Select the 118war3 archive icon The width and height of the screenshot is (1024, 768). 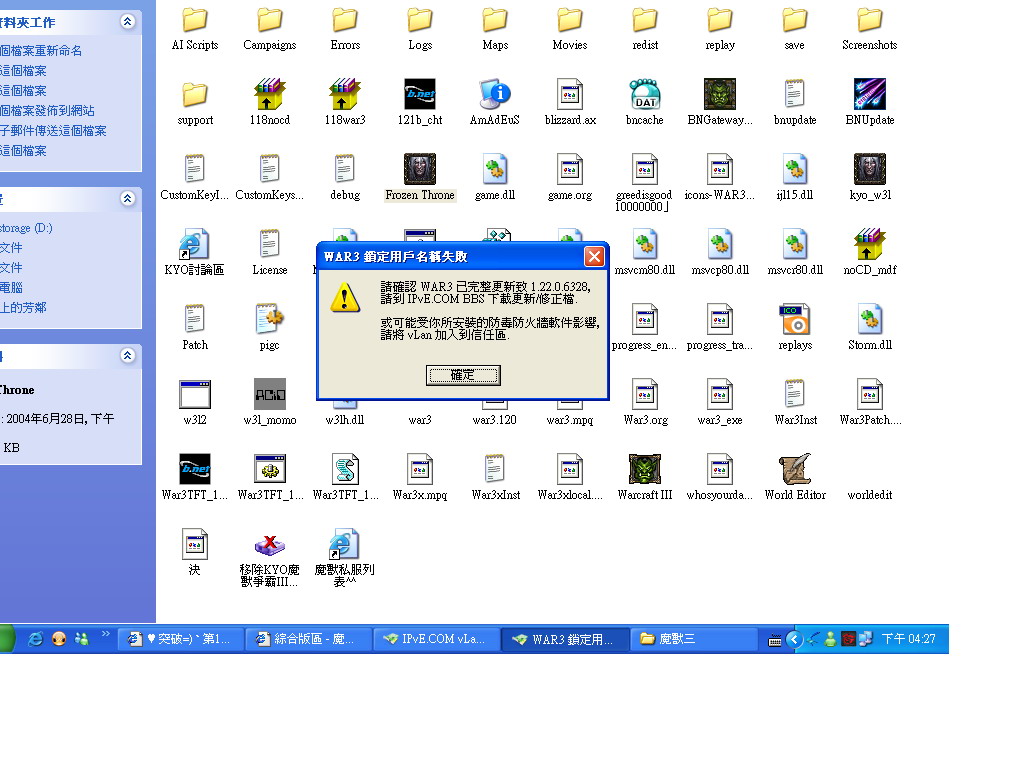point(345,94)
